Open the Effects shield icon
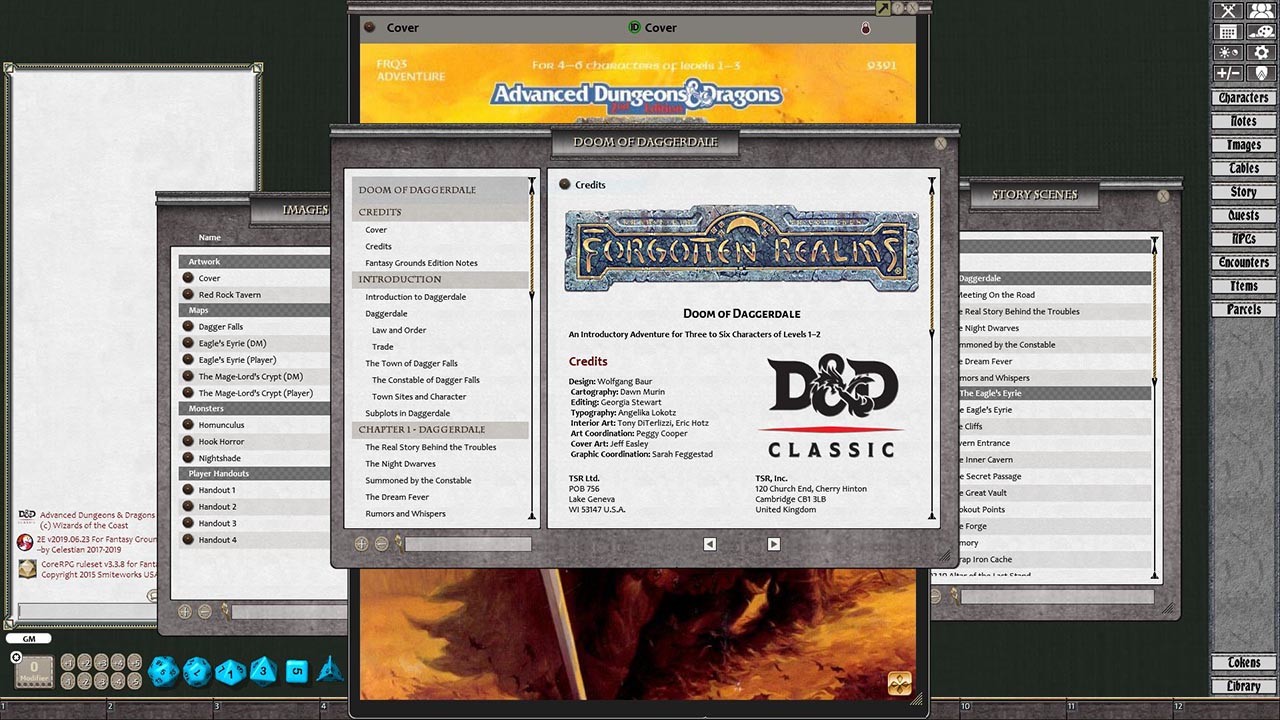Screen dimensions: 1280x720 (1260, 74)
